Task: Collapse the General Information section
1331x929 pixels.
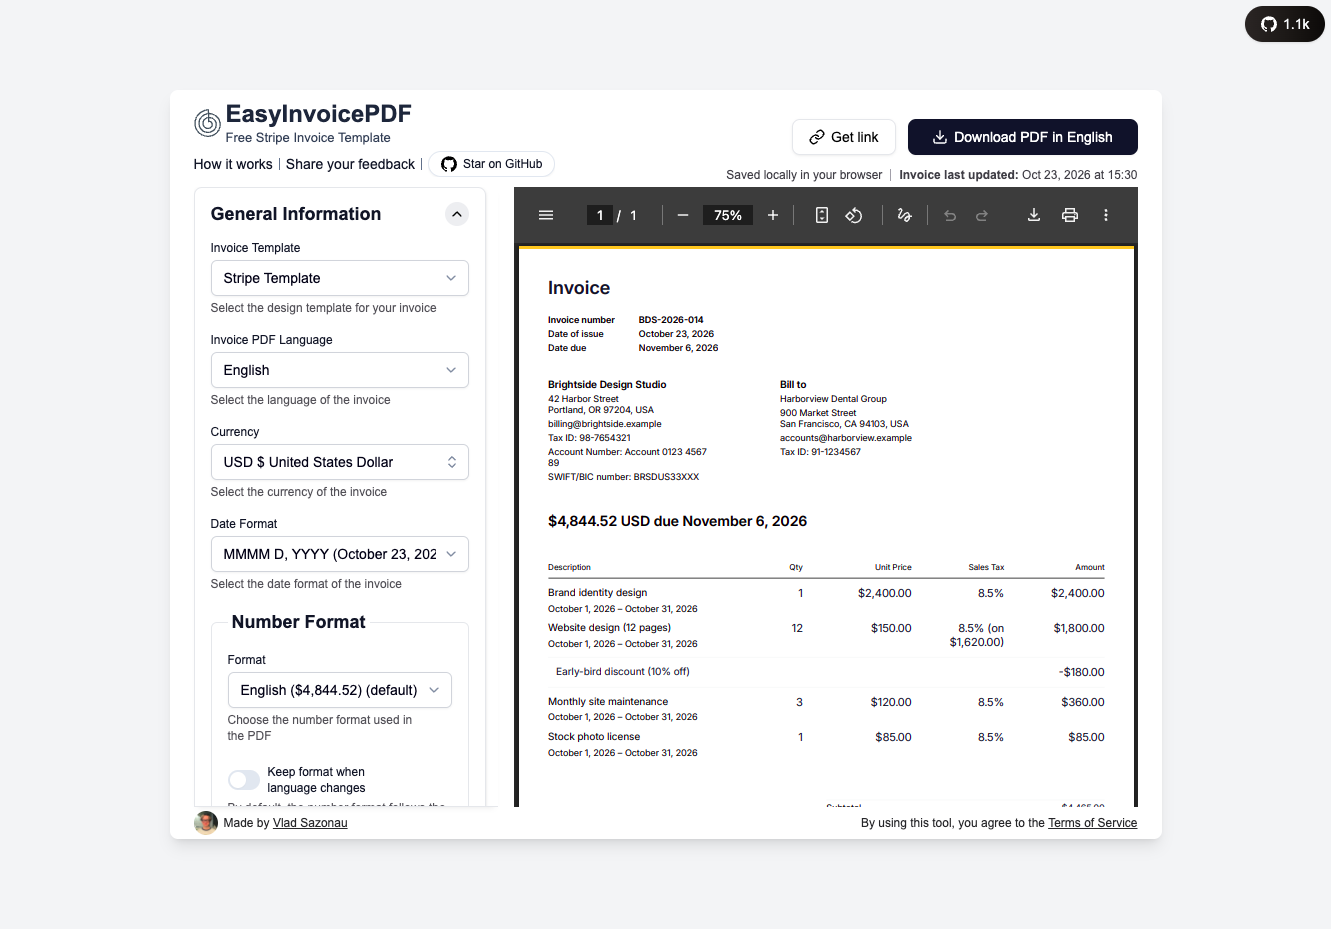Action: [x=456, y=214]
